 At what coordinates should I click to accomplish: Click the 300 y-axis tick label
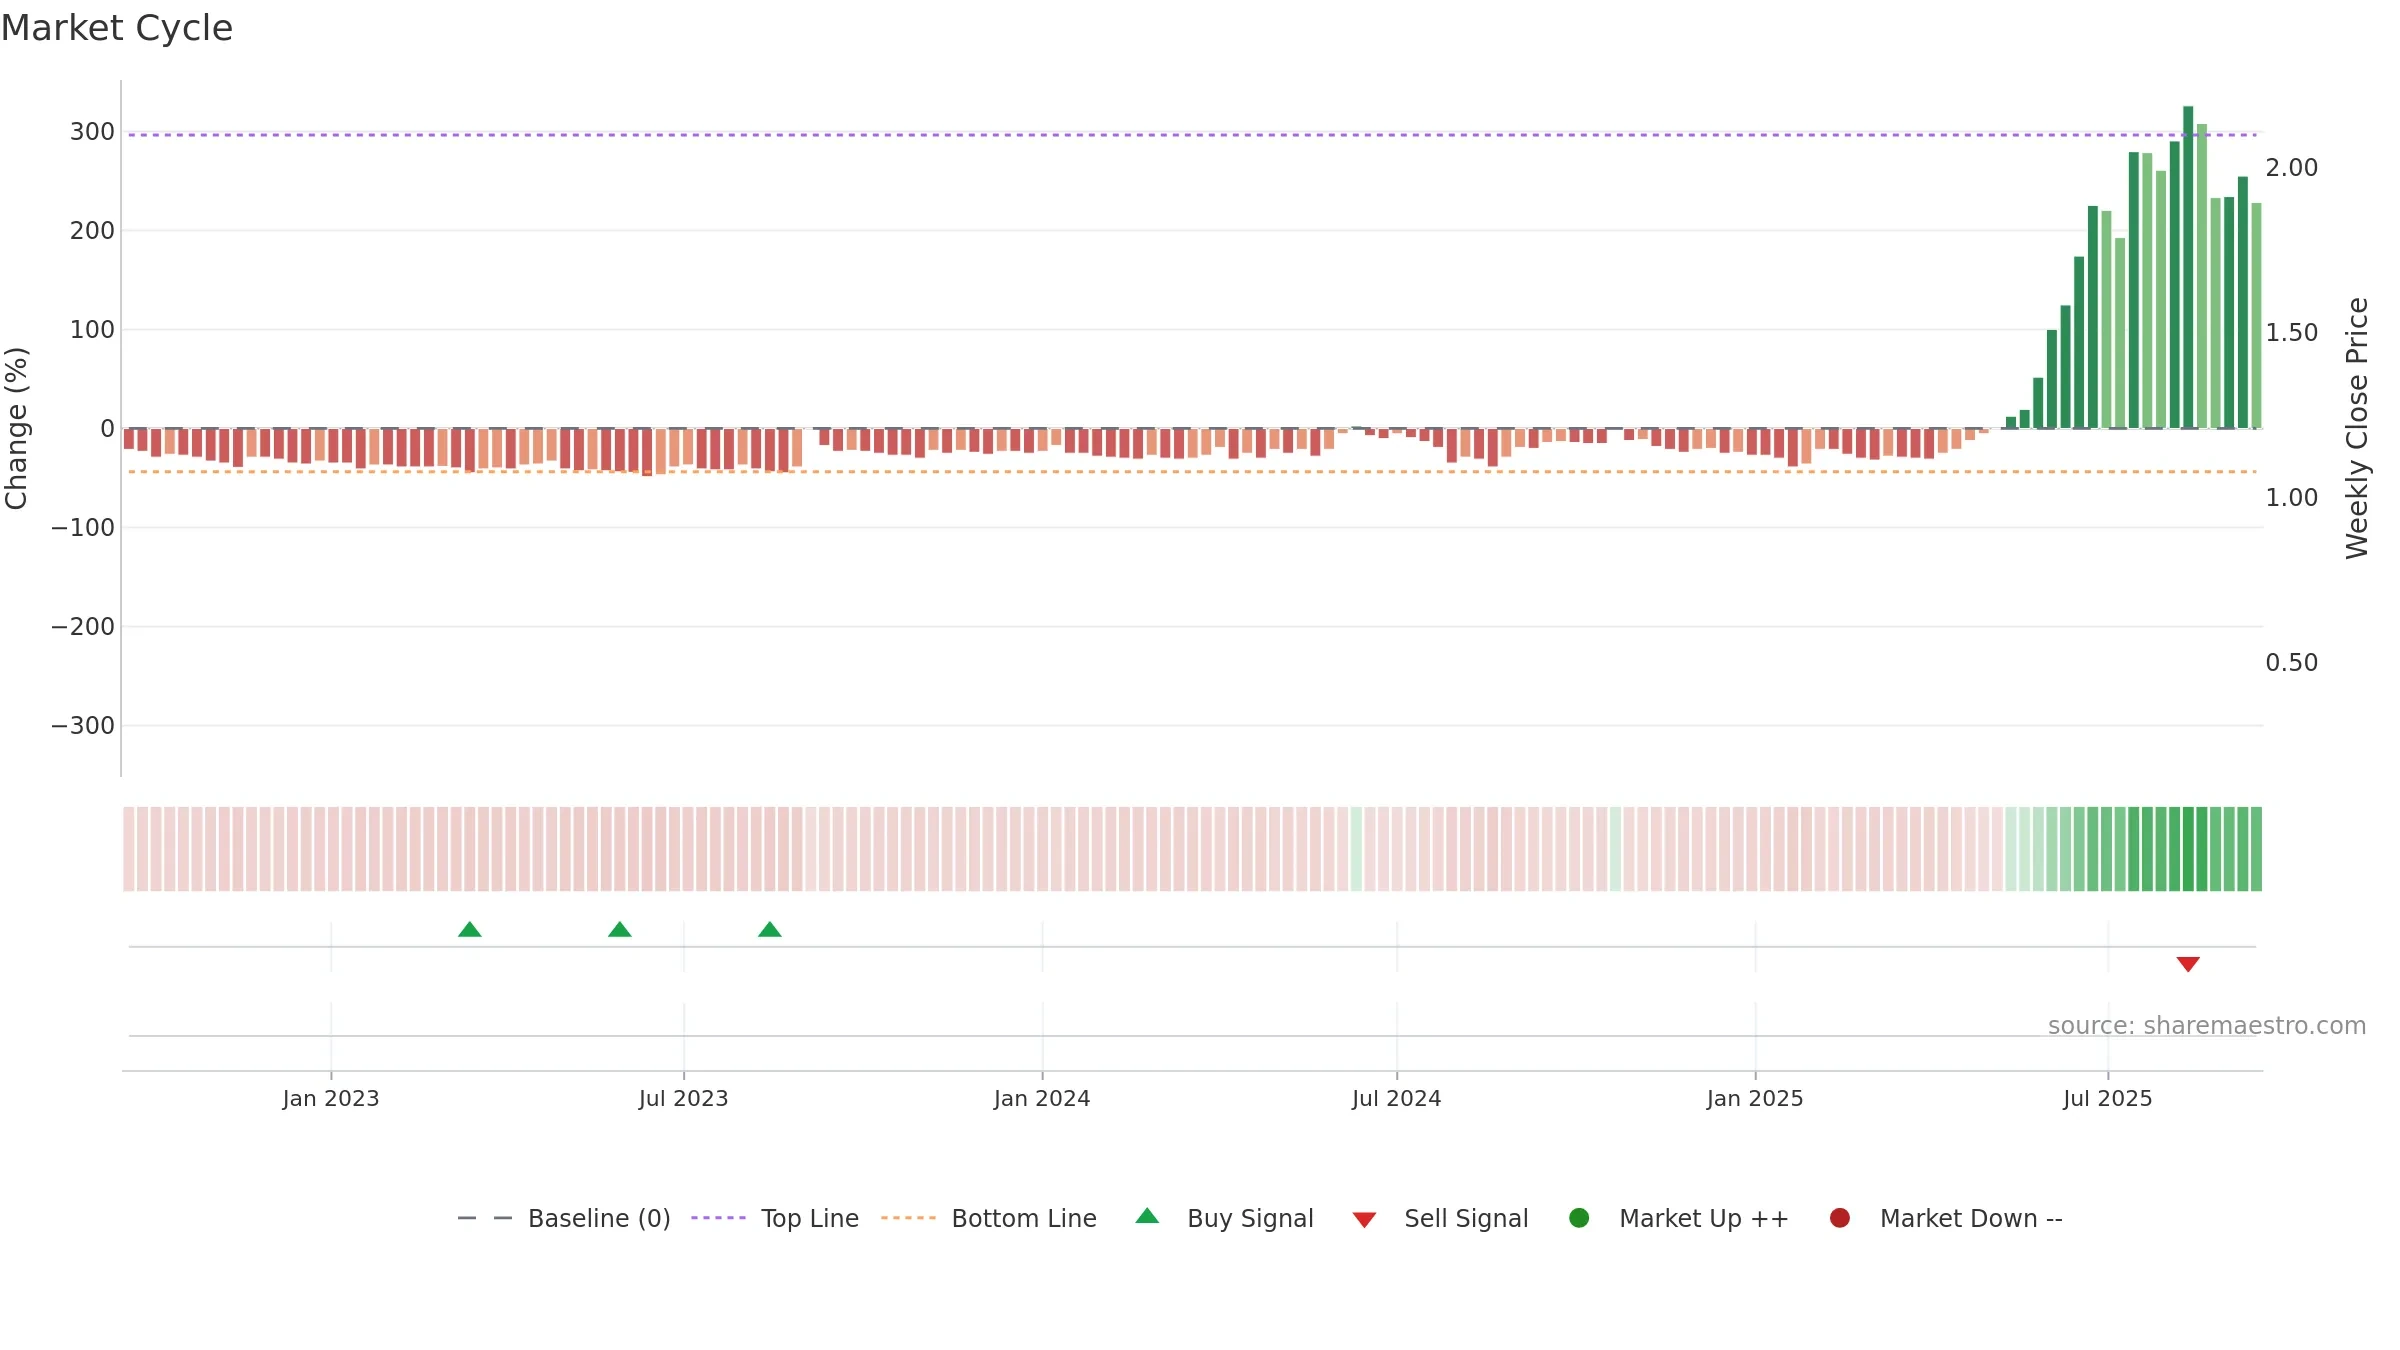tap(92, 132)
